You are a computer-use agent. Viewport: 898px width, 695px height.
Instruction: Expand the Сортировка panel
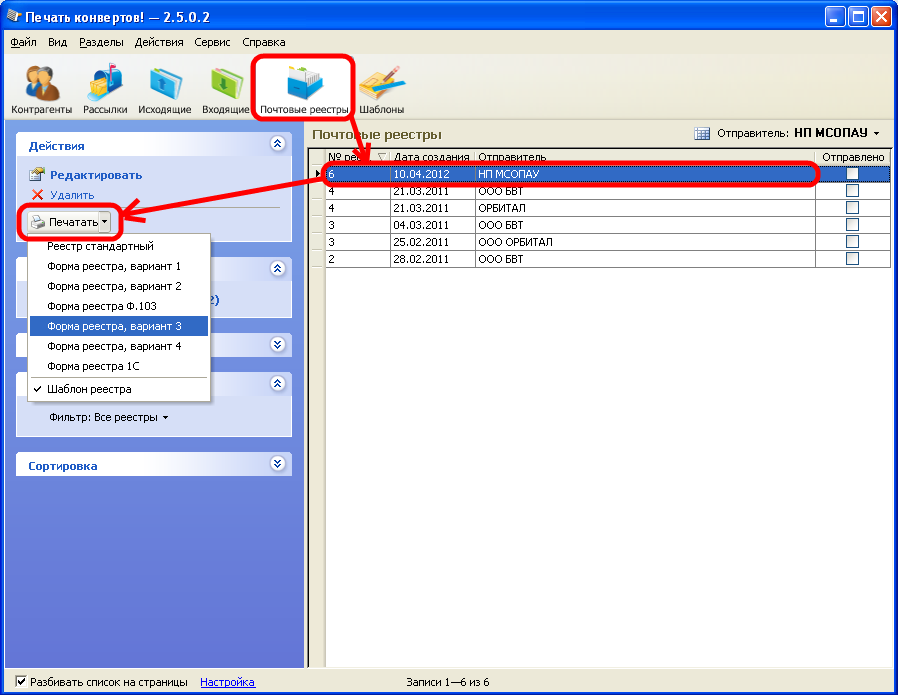click(277, 465)
